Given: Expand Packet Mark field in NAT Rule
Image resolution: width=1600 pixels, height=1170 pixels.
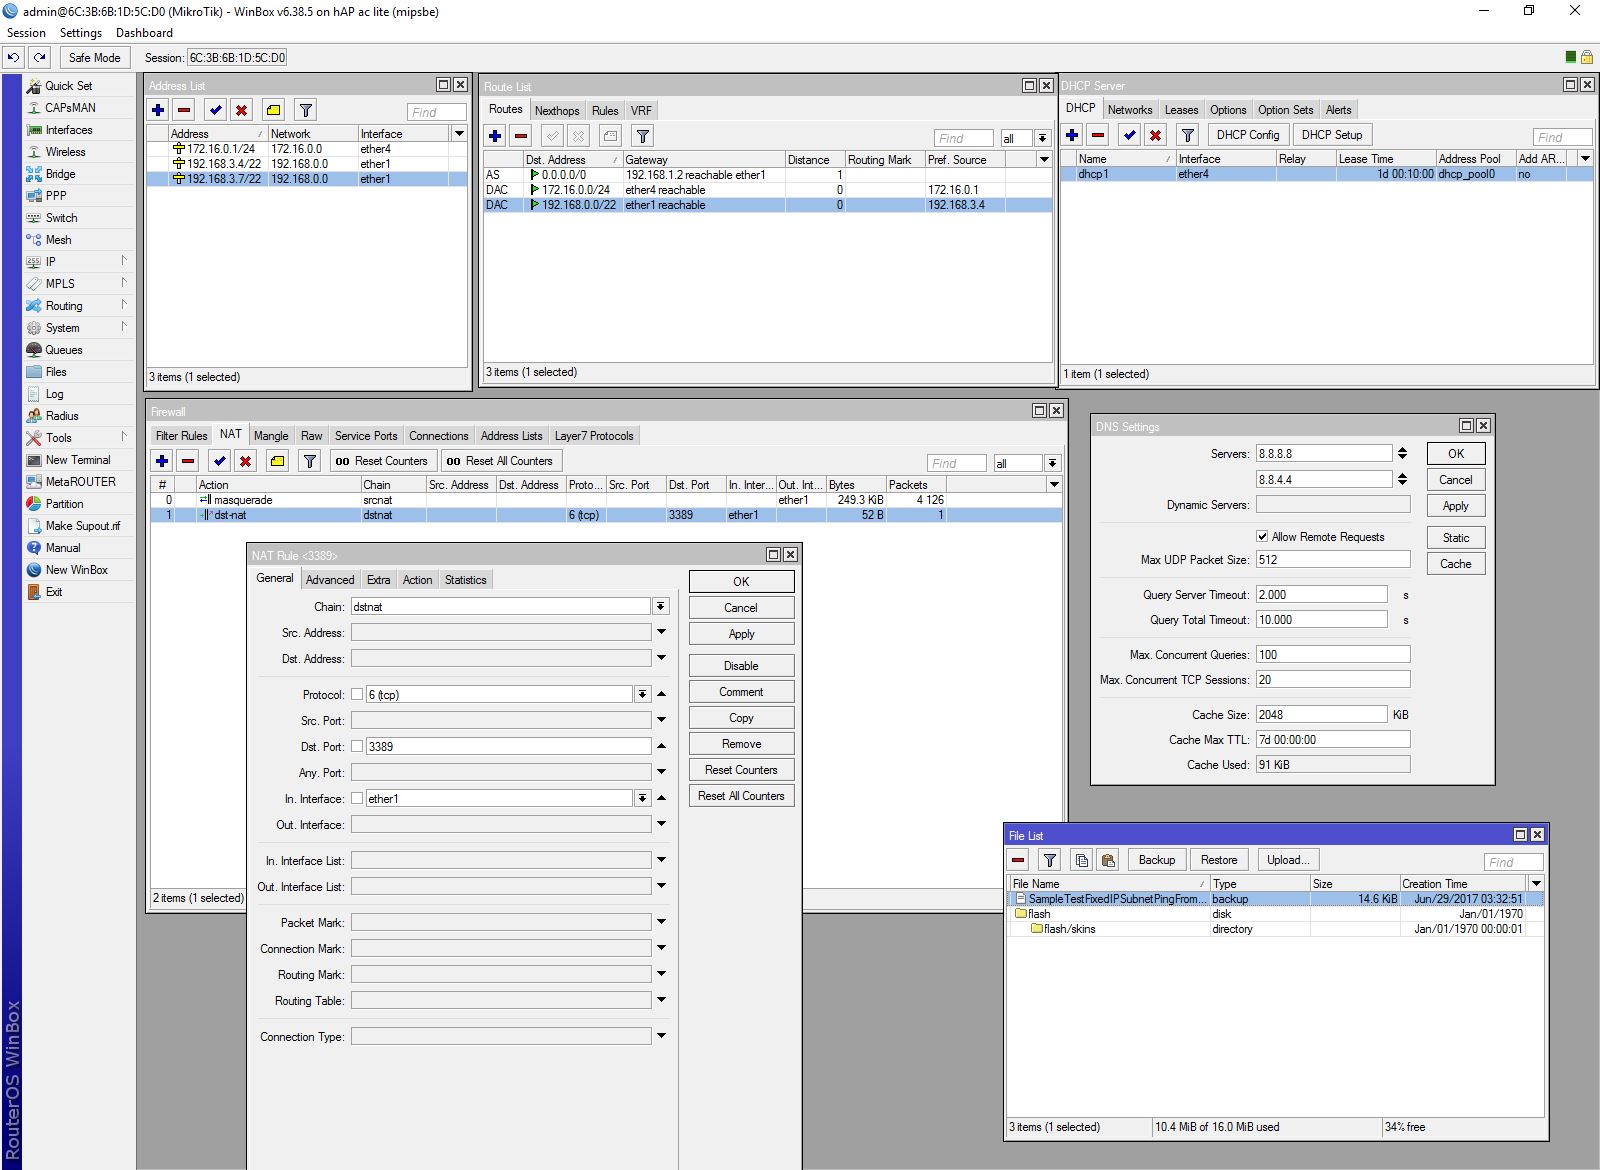Looking at the screenshot, I should pyautogui.click(x=661, y=922).
